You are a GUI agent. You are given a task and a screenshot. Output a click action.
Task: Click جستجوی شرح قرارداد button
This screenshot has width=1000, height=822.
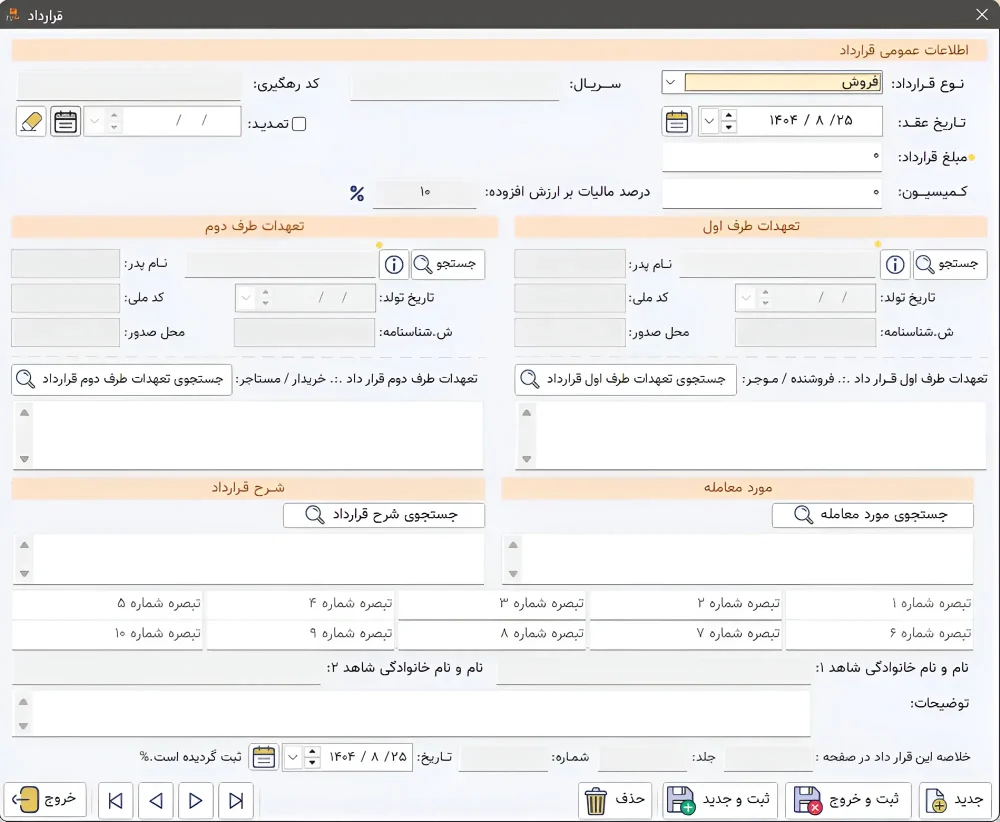coord(384,515)
